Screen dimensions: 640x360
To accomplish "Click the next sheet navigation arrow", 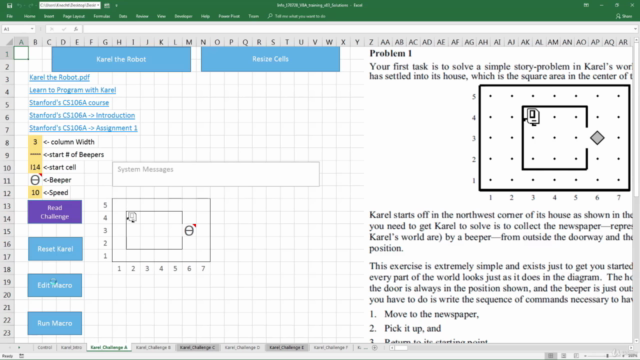I will (x=19, y=347).
